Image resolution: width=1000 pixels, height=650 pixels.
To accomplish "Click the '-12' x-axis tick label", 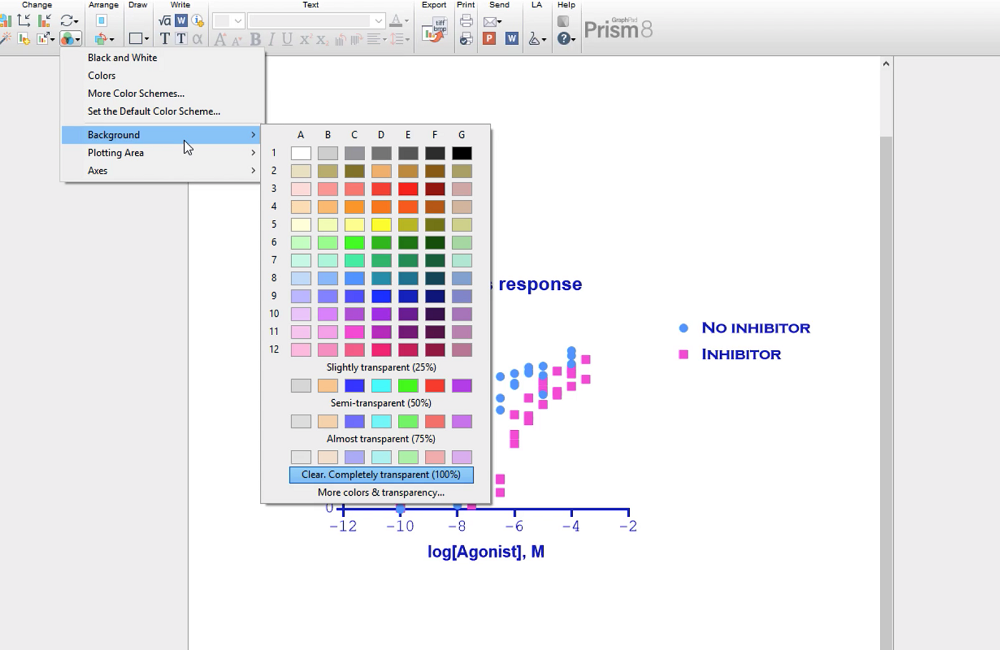I will pos(343,526).
